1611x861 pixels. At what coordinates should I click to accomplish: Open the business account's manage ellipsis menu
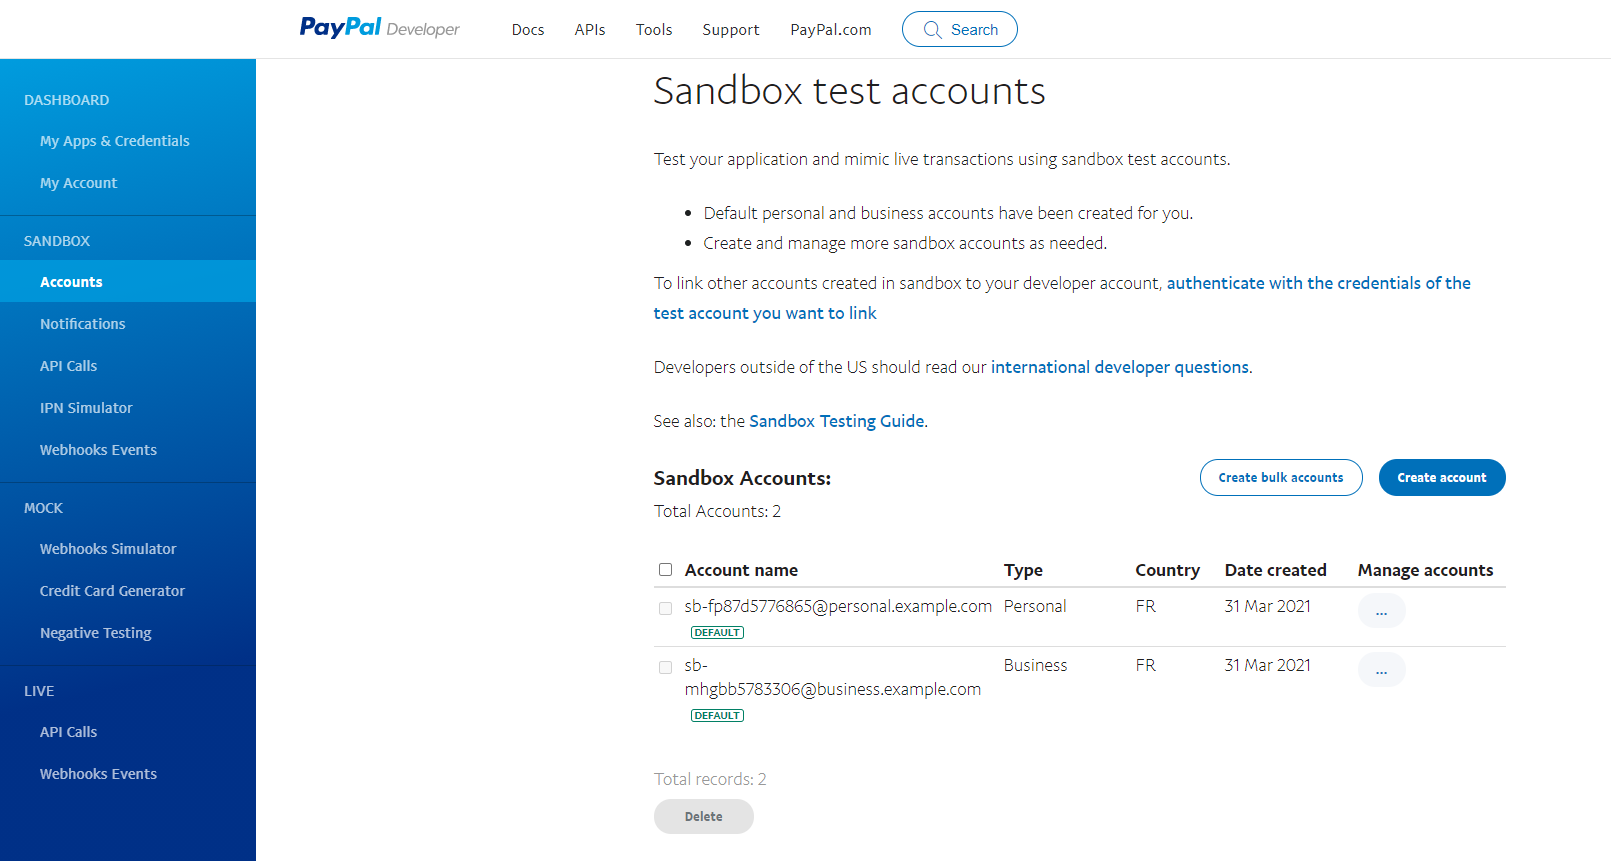click(x=1381, y=670)
